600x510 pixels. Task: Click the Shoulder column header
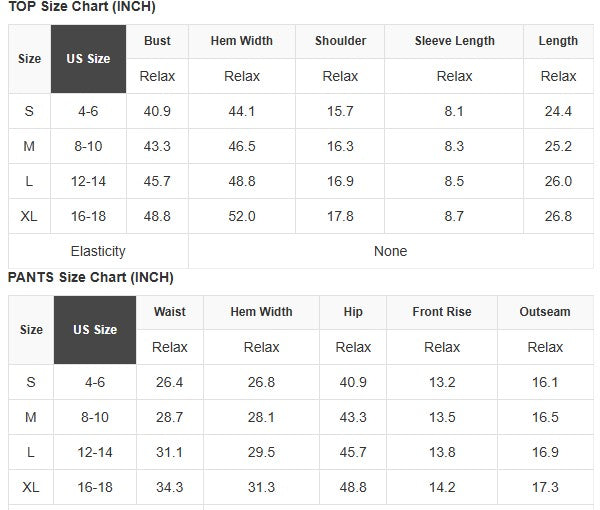pyautogui.click(x=340, y=41)
